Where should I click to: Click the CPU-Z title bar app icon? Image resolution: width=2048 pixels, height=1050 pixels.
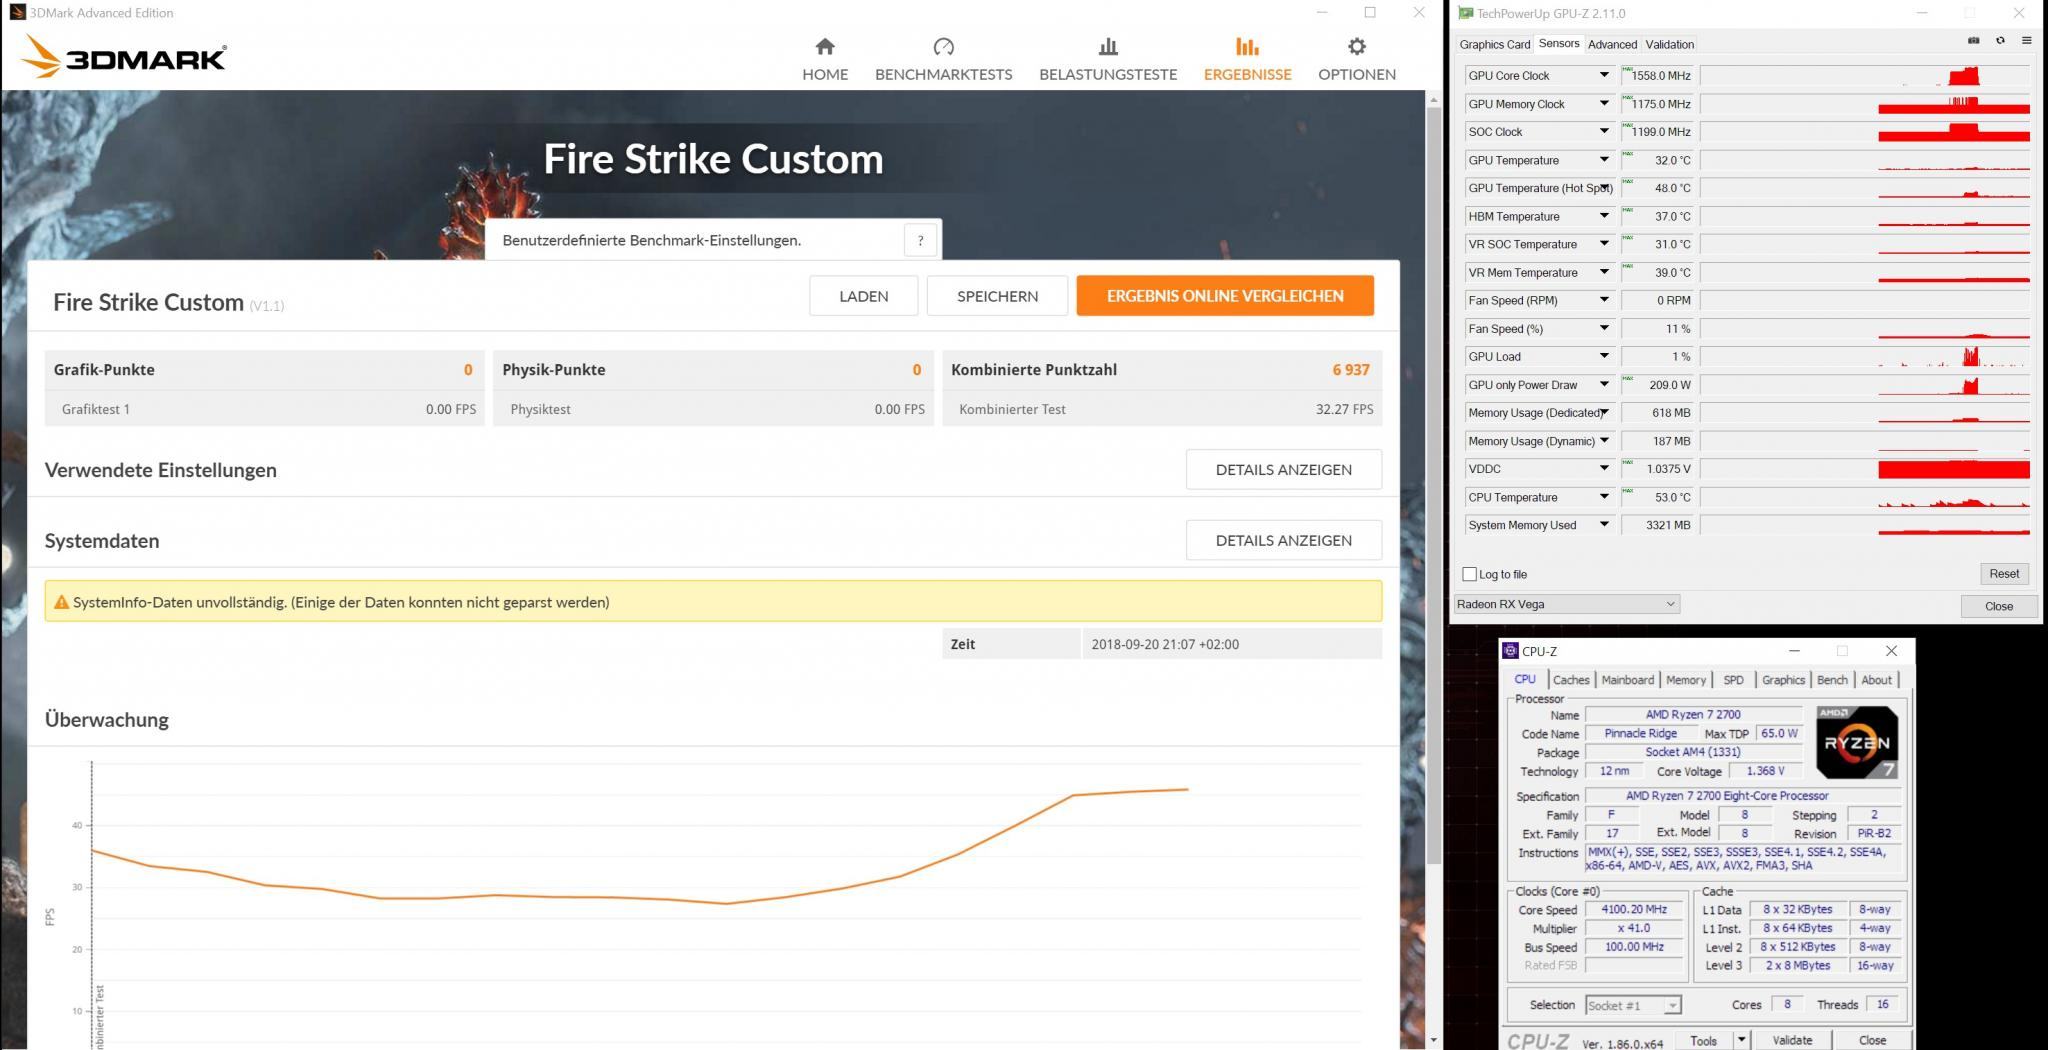click(1510, 650)
